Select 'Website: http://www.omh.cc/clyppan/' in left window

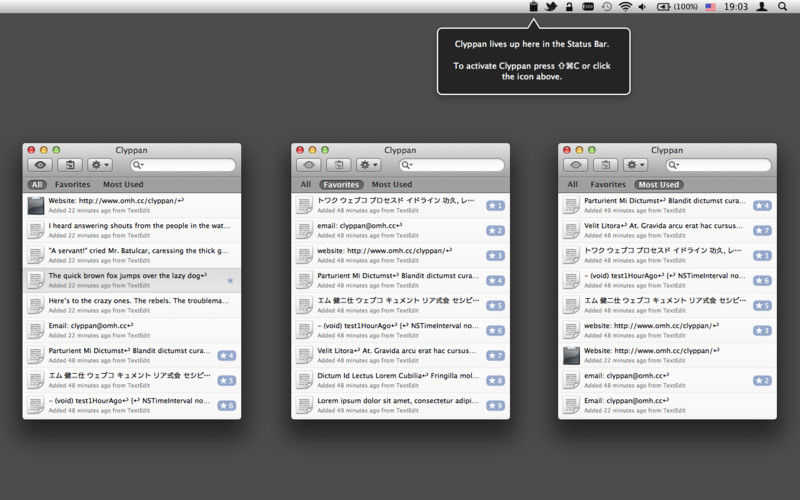click(132, 205)
